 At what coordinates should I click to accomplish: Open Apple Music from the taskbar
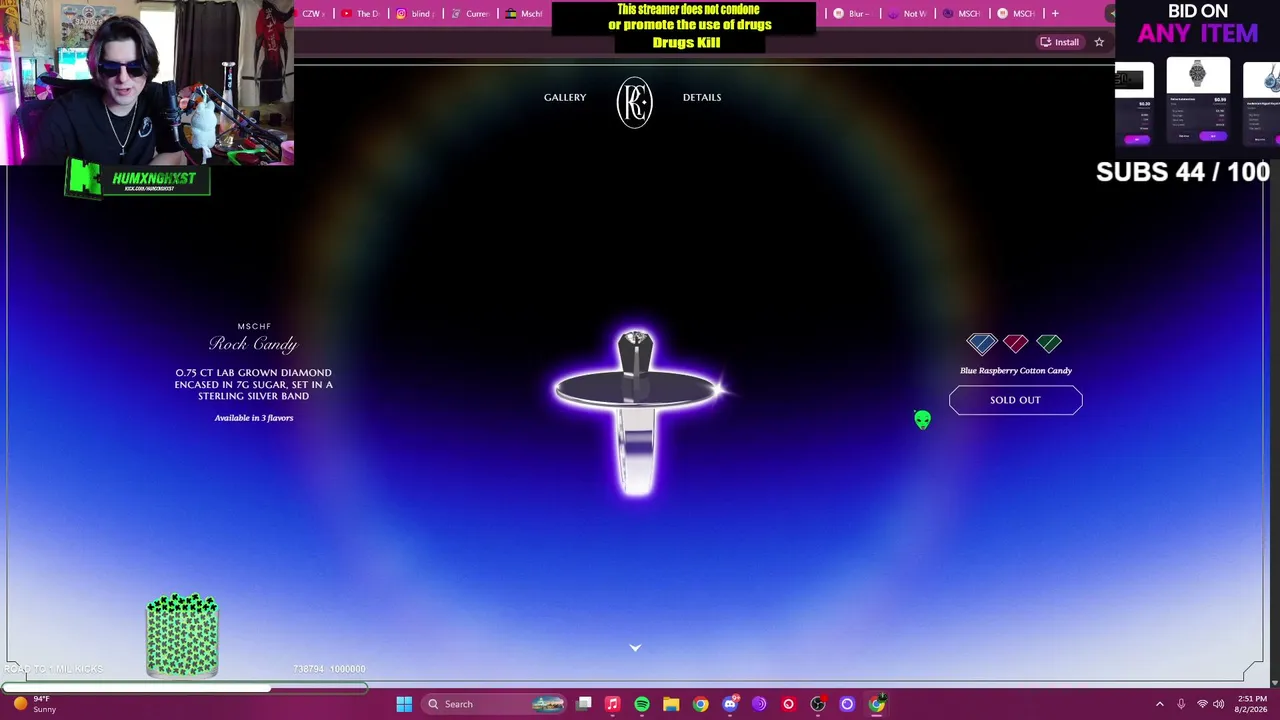coord(613,704)
